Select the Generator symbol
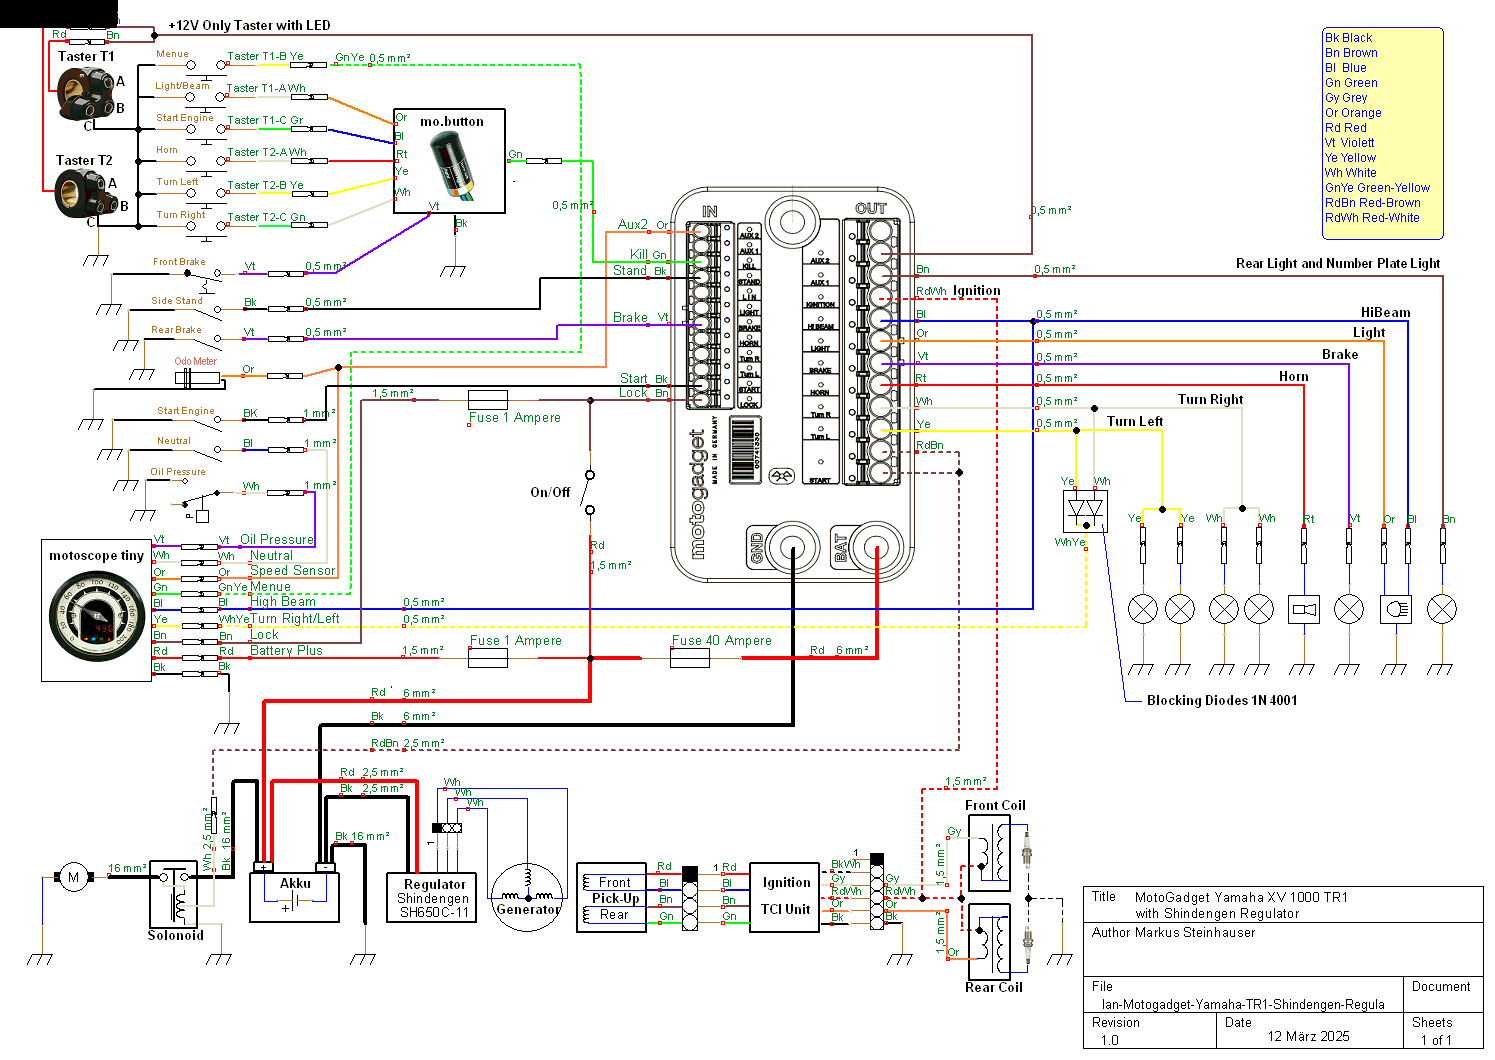 [x=527, y=896]
